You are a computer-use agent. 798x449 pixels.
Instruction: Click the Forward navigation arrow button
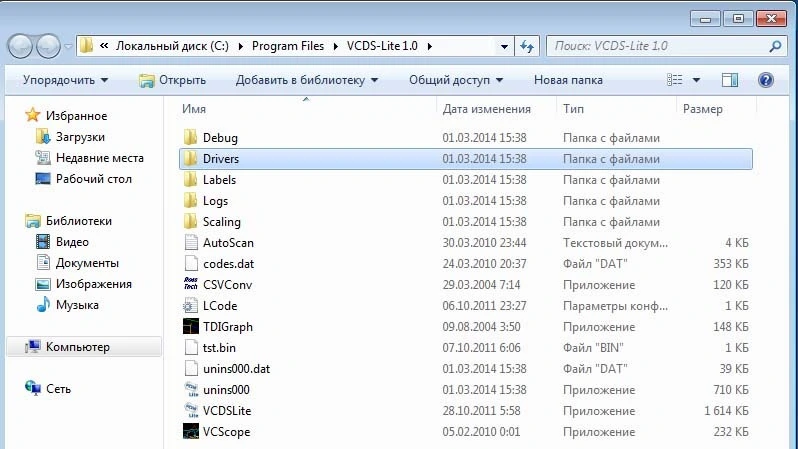48,46
